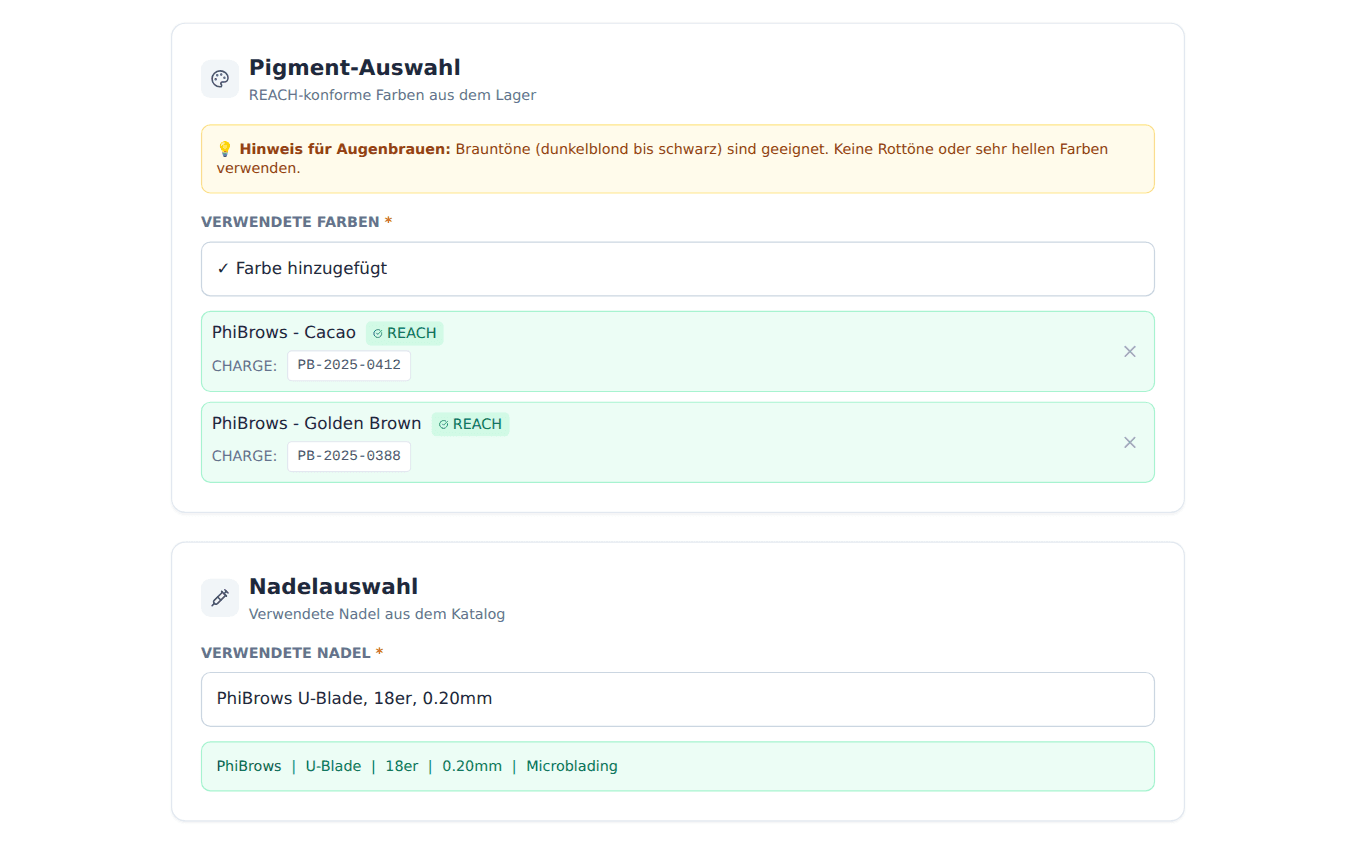Click the Nadelauswahl heading
This screenshot has width=1352, height=845.
[334, 586]
